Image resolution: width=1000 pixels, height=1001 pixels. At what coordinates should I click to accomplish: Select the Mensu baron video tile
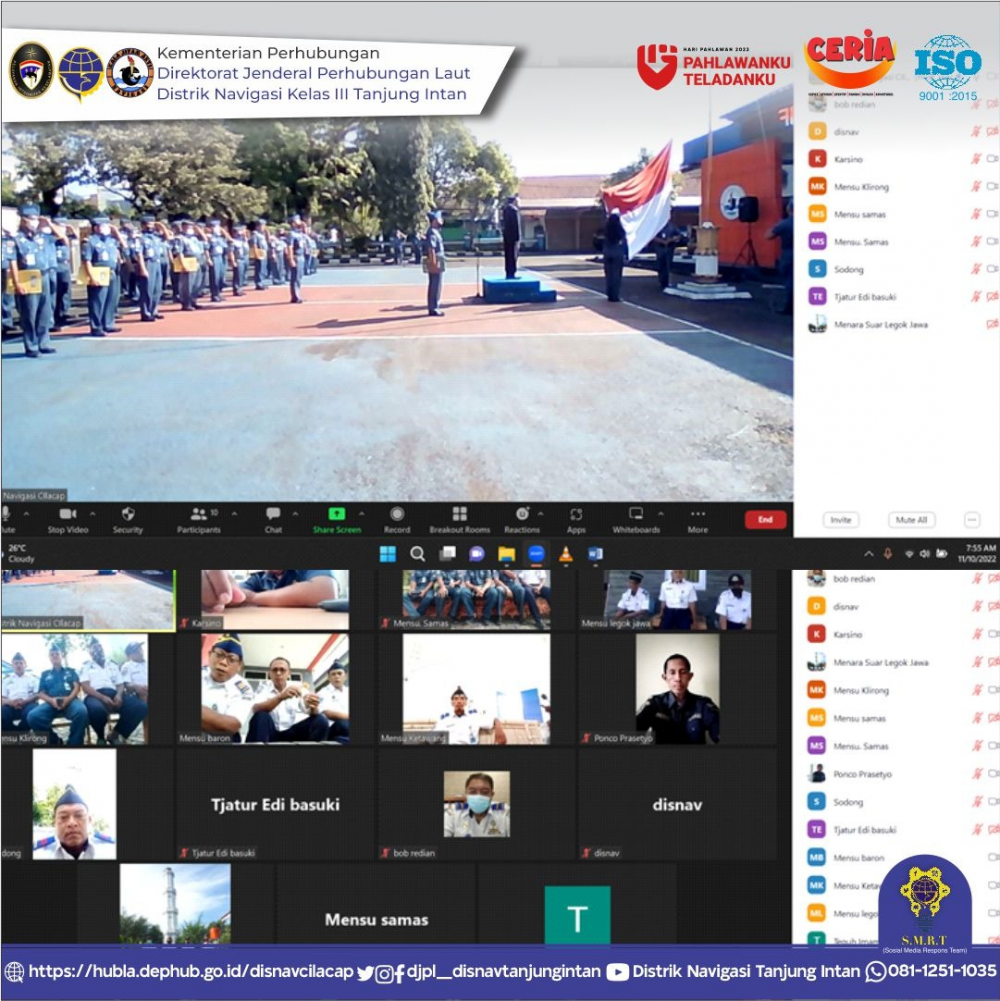(x=275, y=689)
